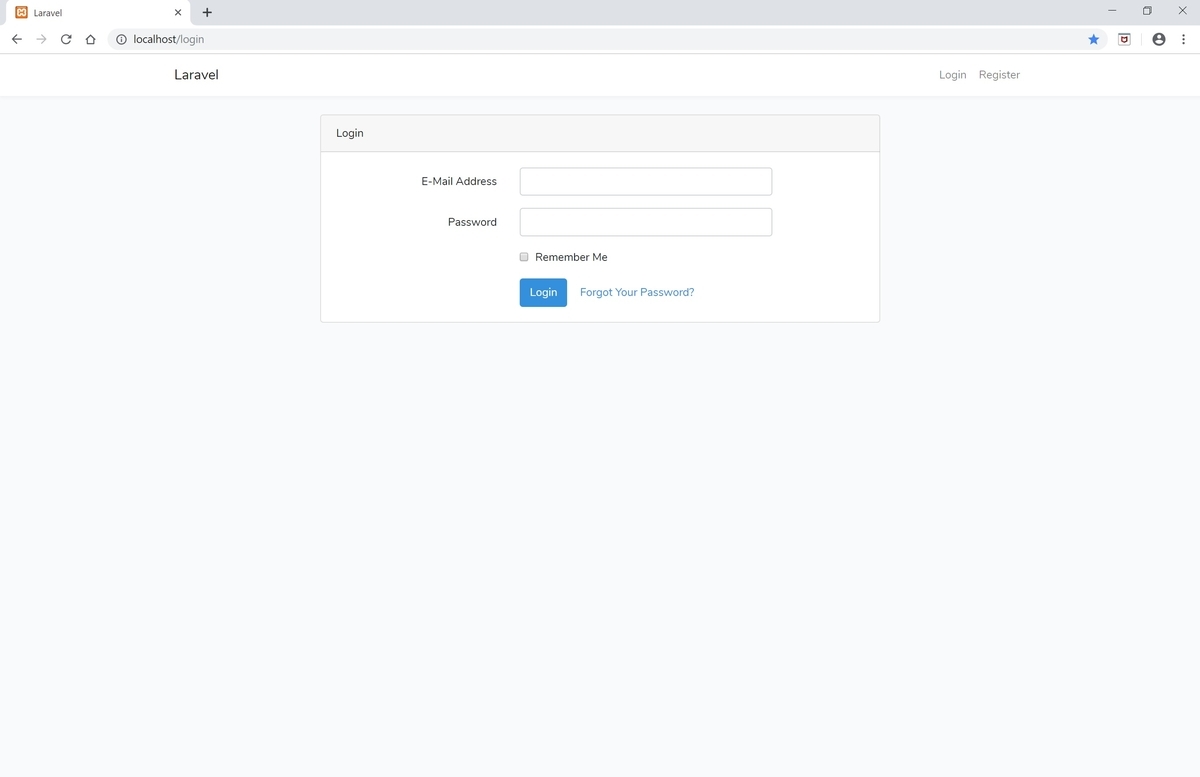
Task: Click the Laravel brand link in navbar
Action: (196, 75)
